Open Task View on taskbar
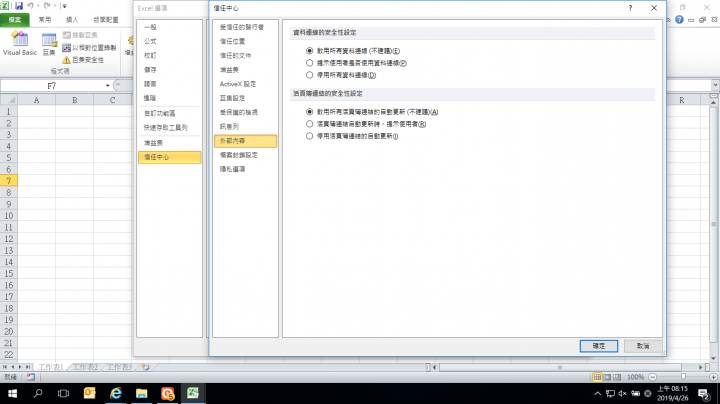Viewport: 720px width, 404px height. click(63, 393)
